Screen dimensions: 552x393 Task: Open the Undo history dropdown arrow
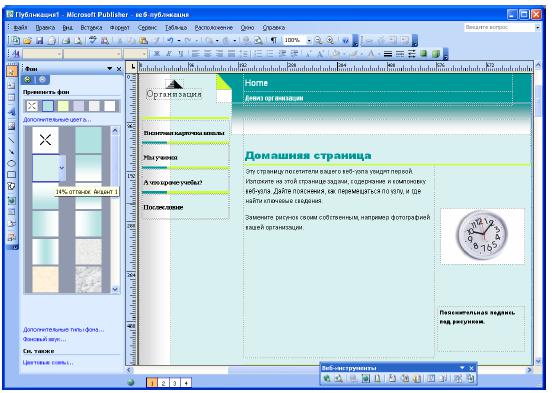click(x=179, y=41)
